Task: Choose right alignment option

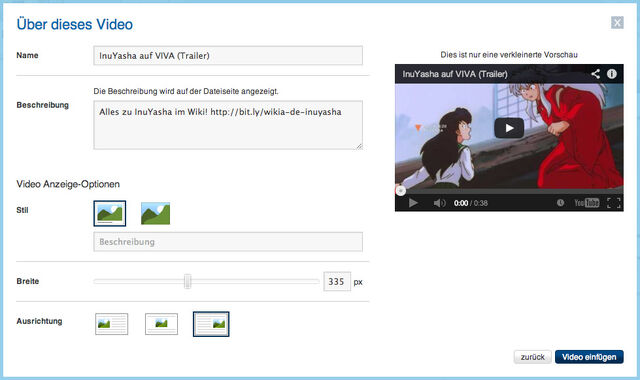Action: pos(211,324)
